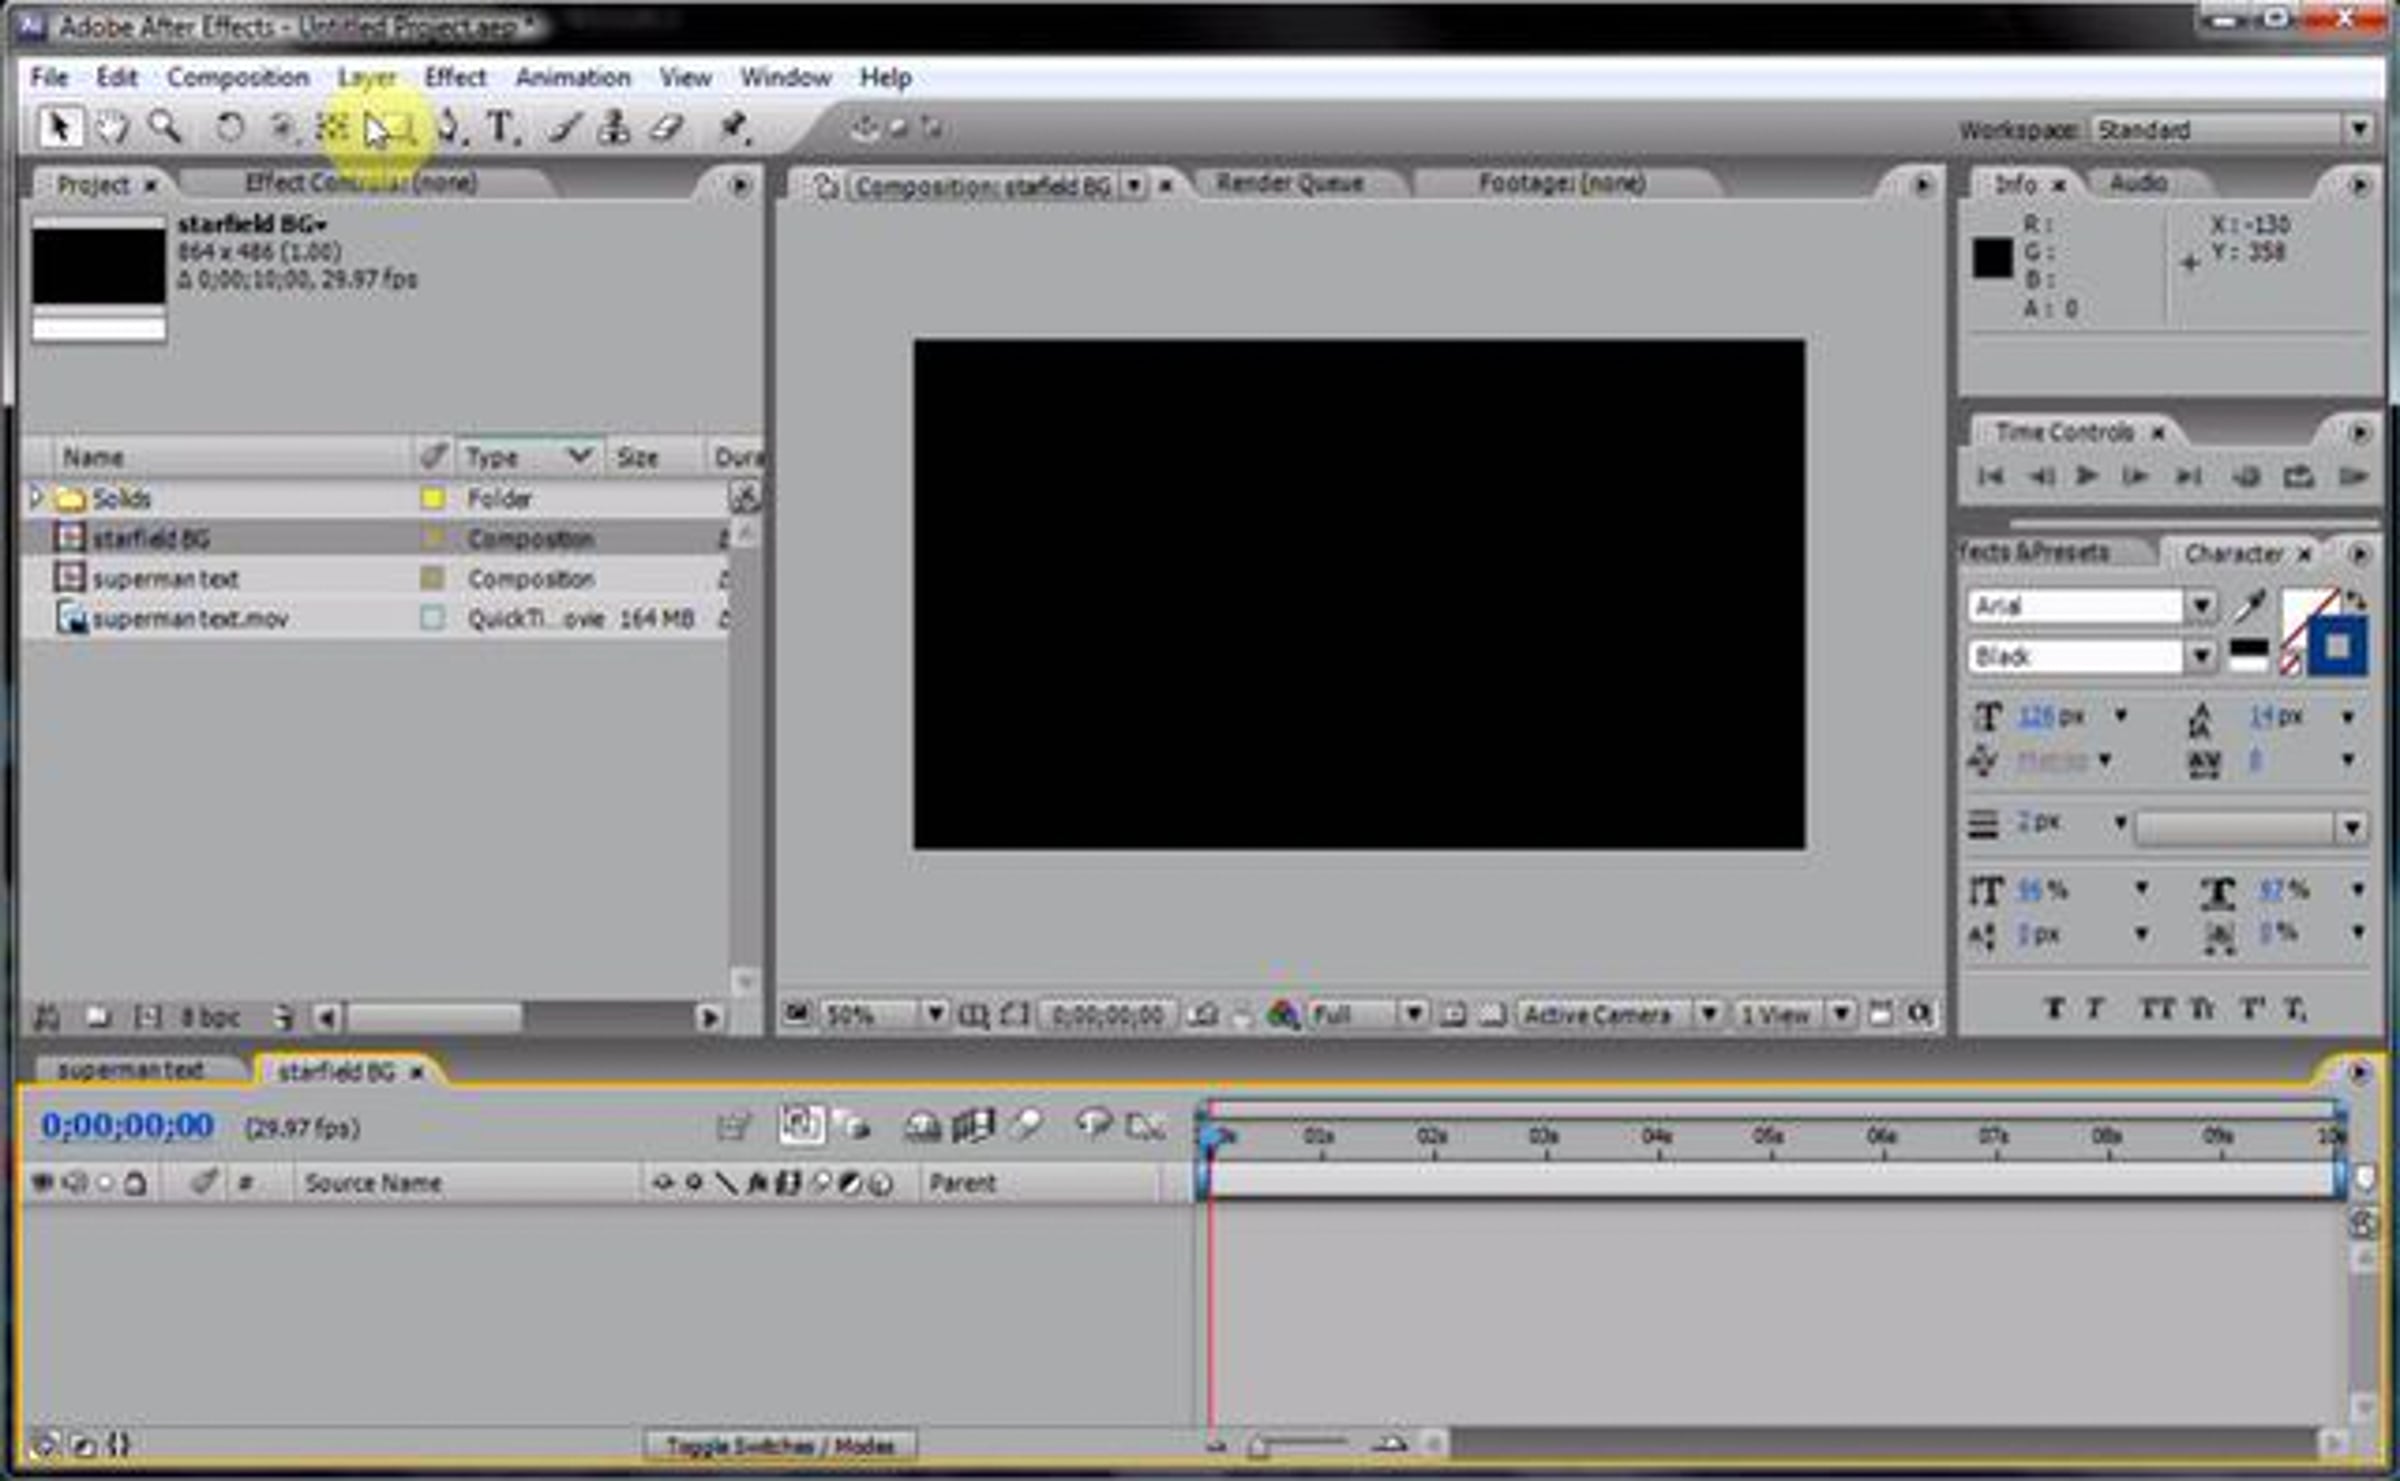Click Toggle Switches / Modes button
The height and width of the screenshot is (1481, 2400).
pyautogui.click(x=780, y=1445)
